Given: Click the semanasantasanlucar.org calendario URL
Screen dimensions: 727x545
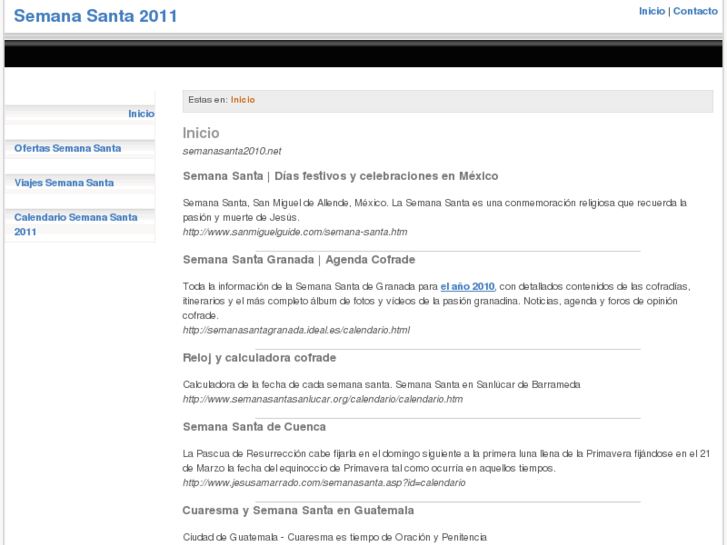Looking at the screenshot, I should coord(322,399).
